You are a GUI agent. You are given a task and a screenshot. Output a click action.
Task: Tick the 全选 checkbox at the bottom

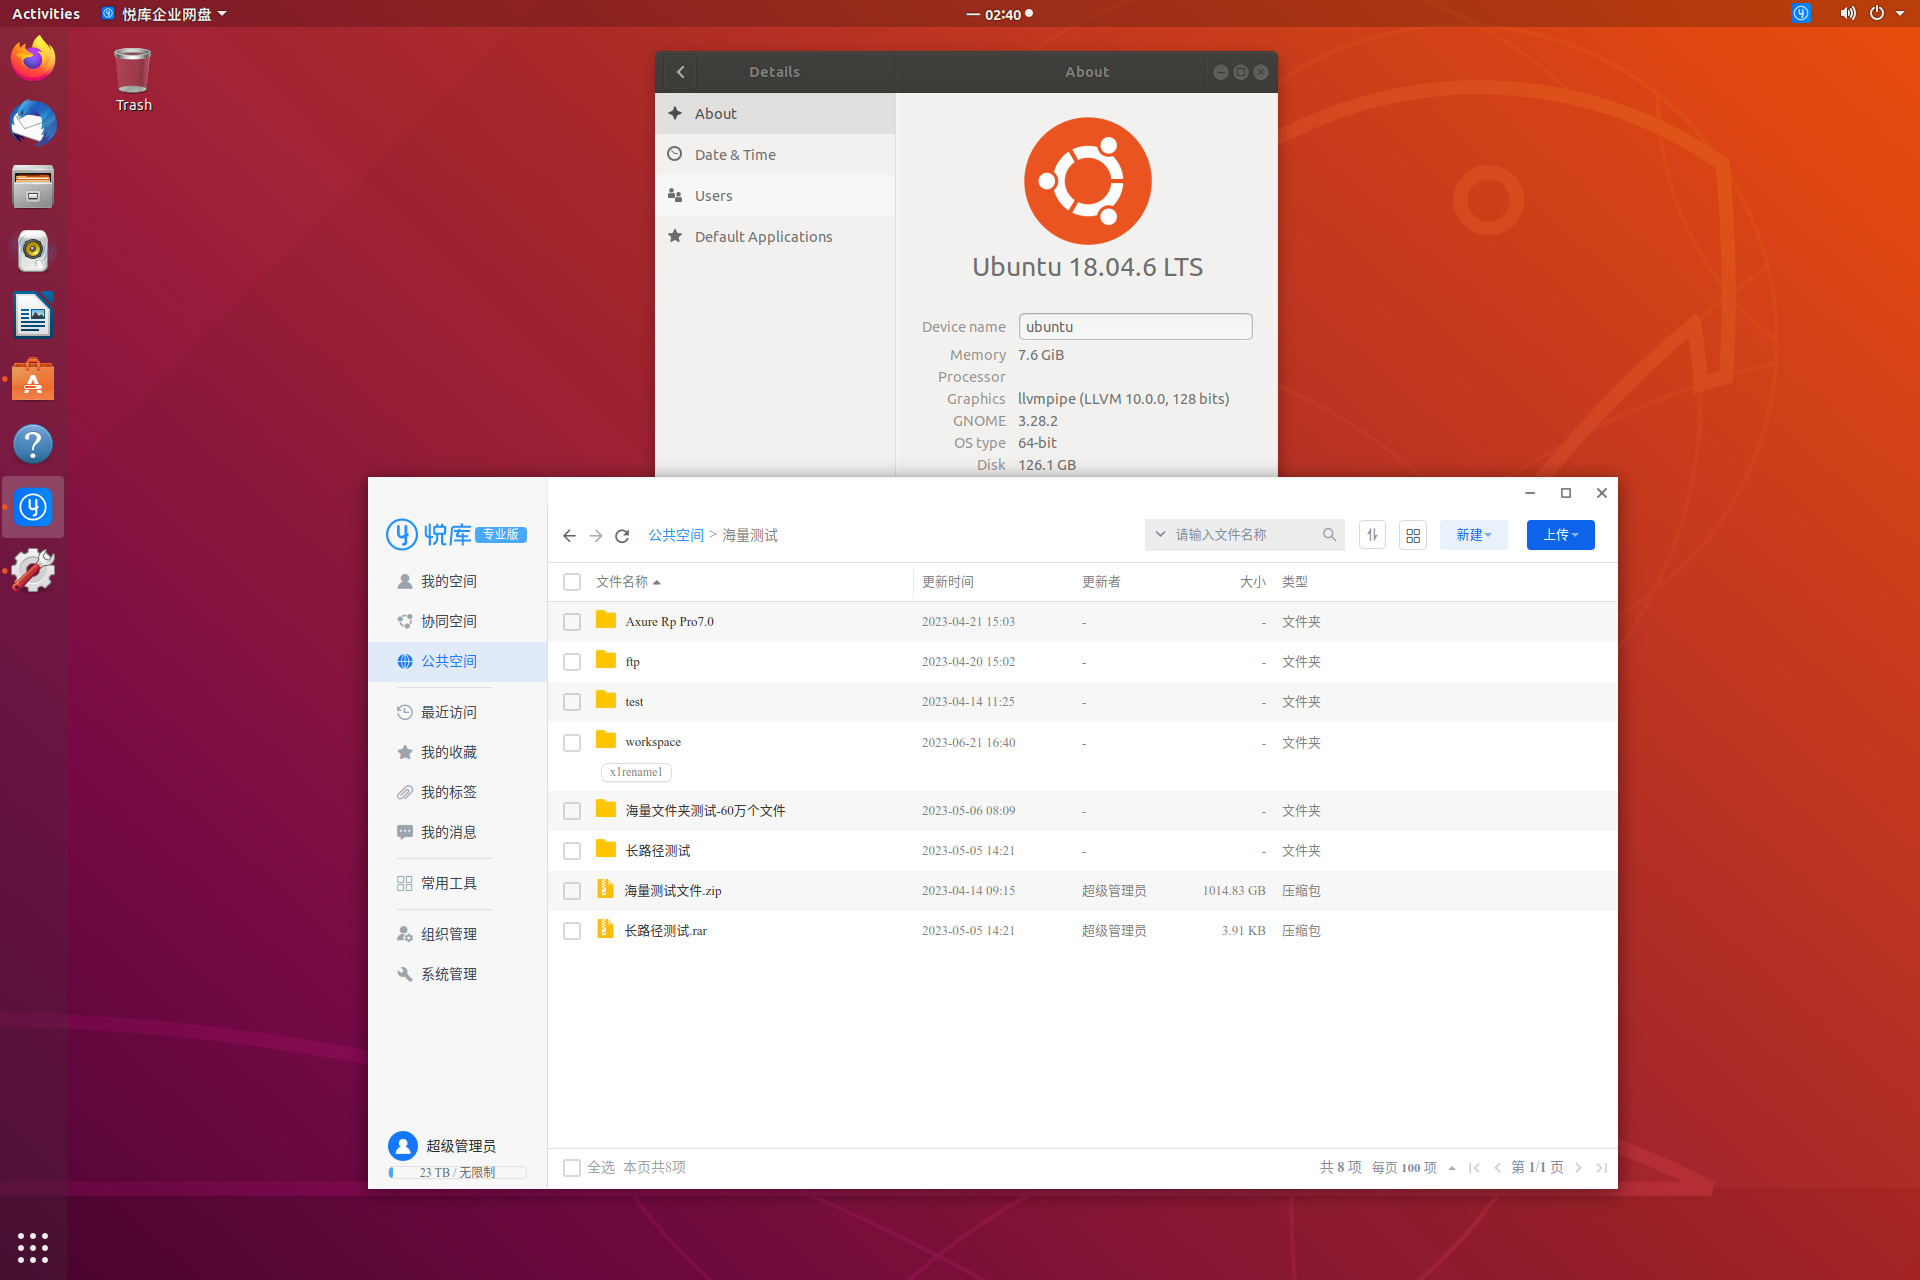click(x=572, y=1168)
